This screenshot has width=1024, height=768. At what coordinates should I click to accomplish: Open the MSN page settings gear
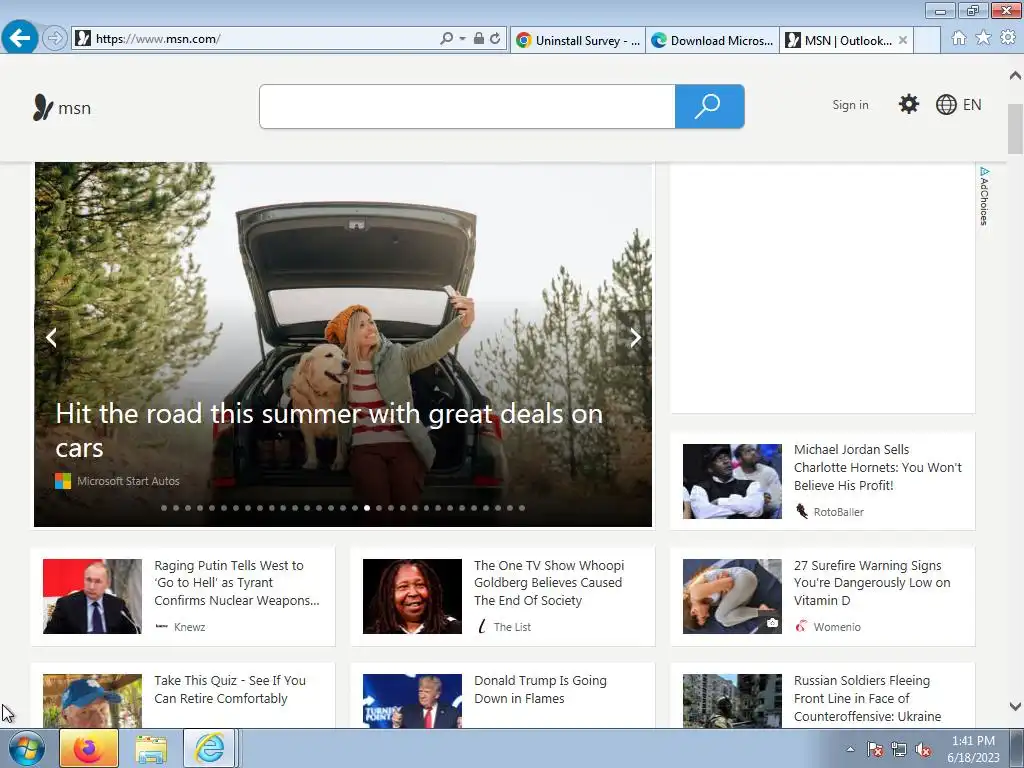tap(908, 104)
